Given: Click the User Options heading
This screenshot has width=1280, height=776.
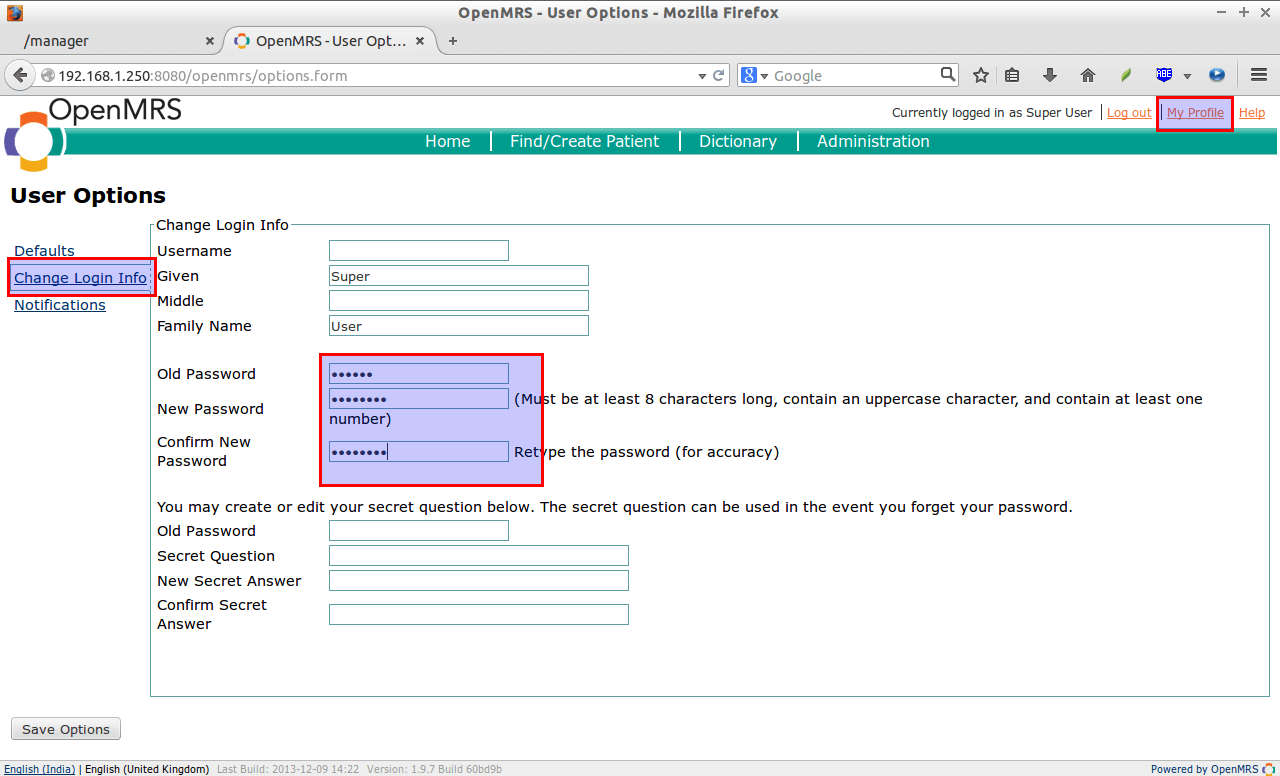Looking at the screenshot, I should click(88, 196).
